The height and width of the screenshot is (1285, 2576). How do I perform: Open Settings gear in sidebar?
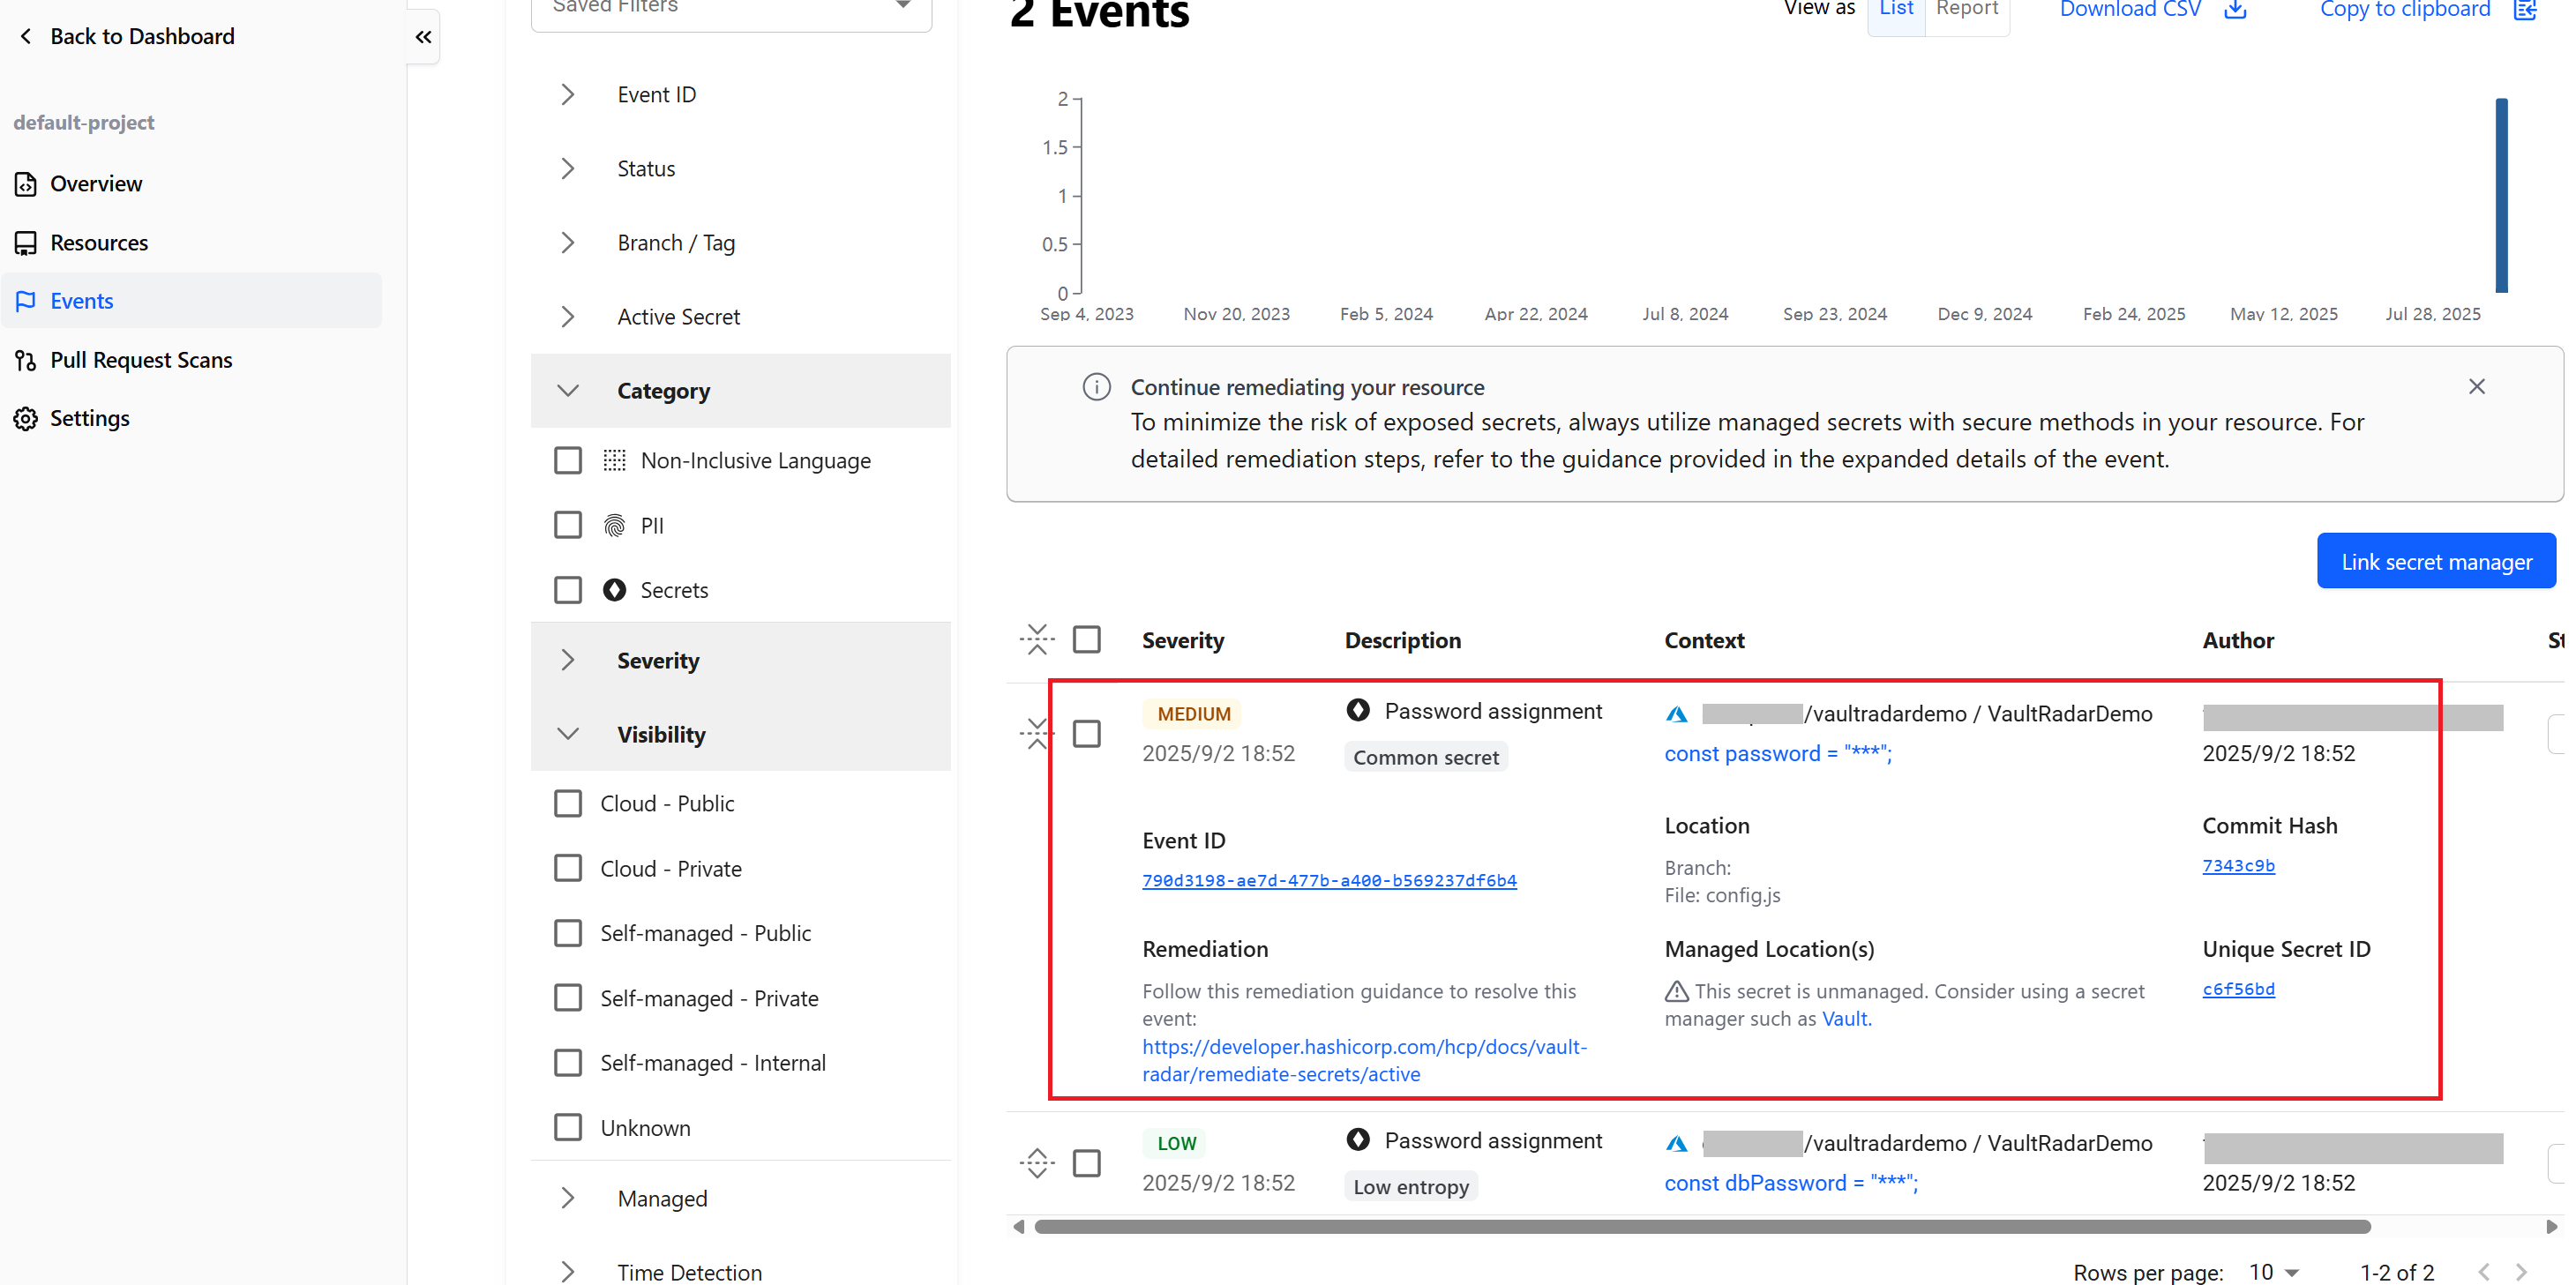click(26, 419)
